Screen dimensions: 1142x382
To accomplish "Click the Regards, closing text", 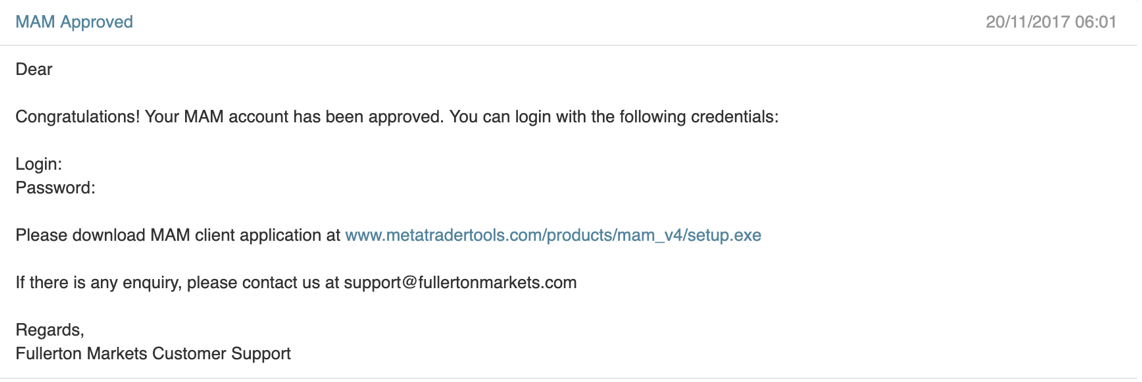I will pyautogui.click(x=50, y=330).
